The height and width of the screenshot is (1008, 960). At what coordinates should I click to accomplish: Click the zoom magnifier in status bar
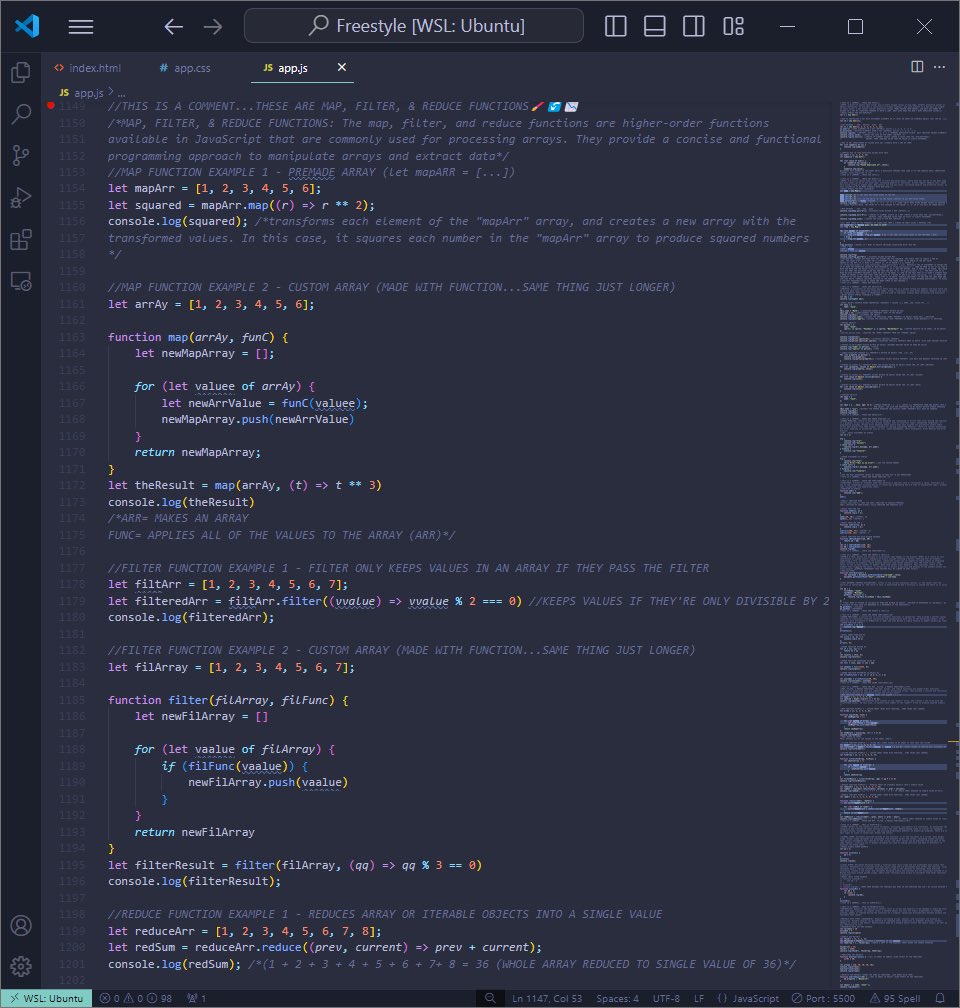[x=490, y=998]
